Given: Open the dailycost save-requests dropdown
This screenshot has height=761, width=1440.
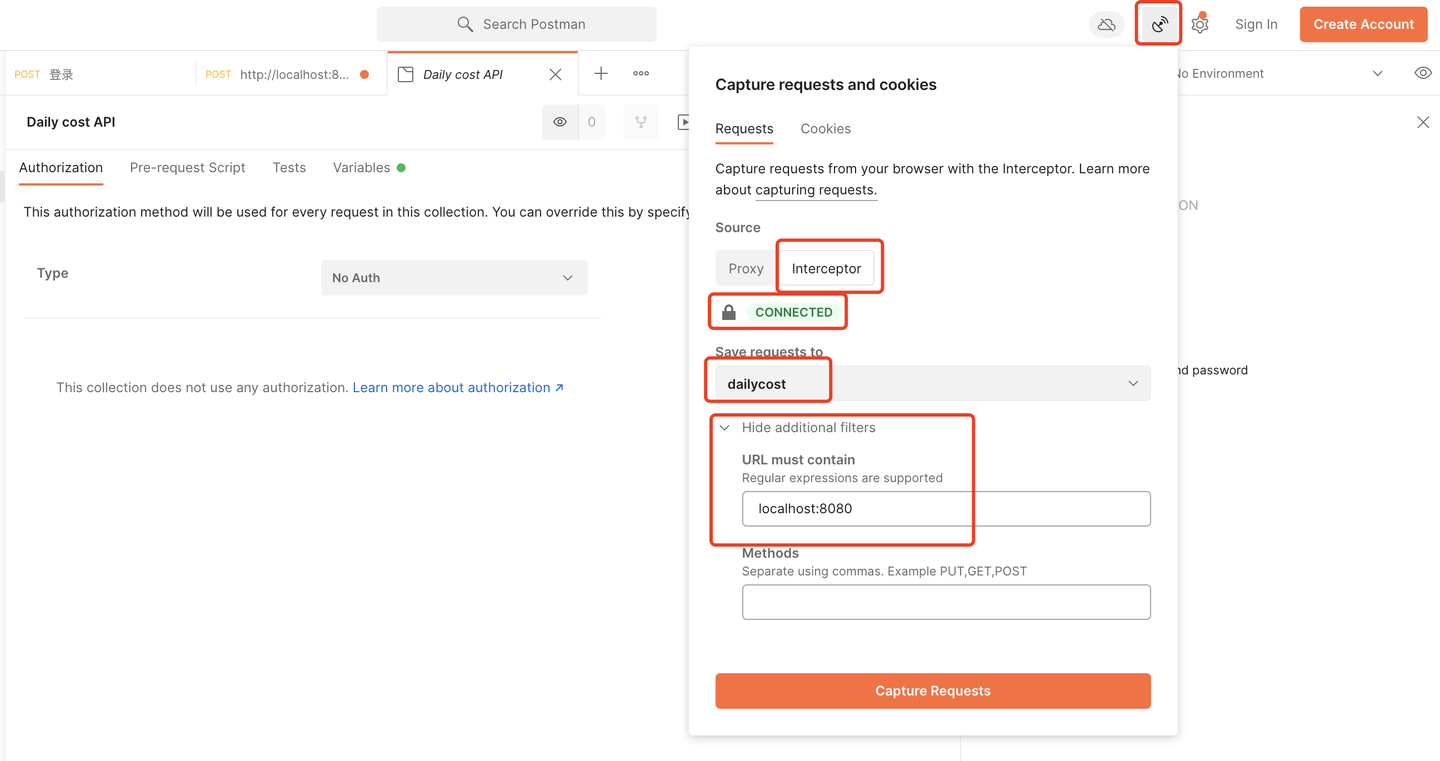Looking at the screenshot, I should coord(932,384).
